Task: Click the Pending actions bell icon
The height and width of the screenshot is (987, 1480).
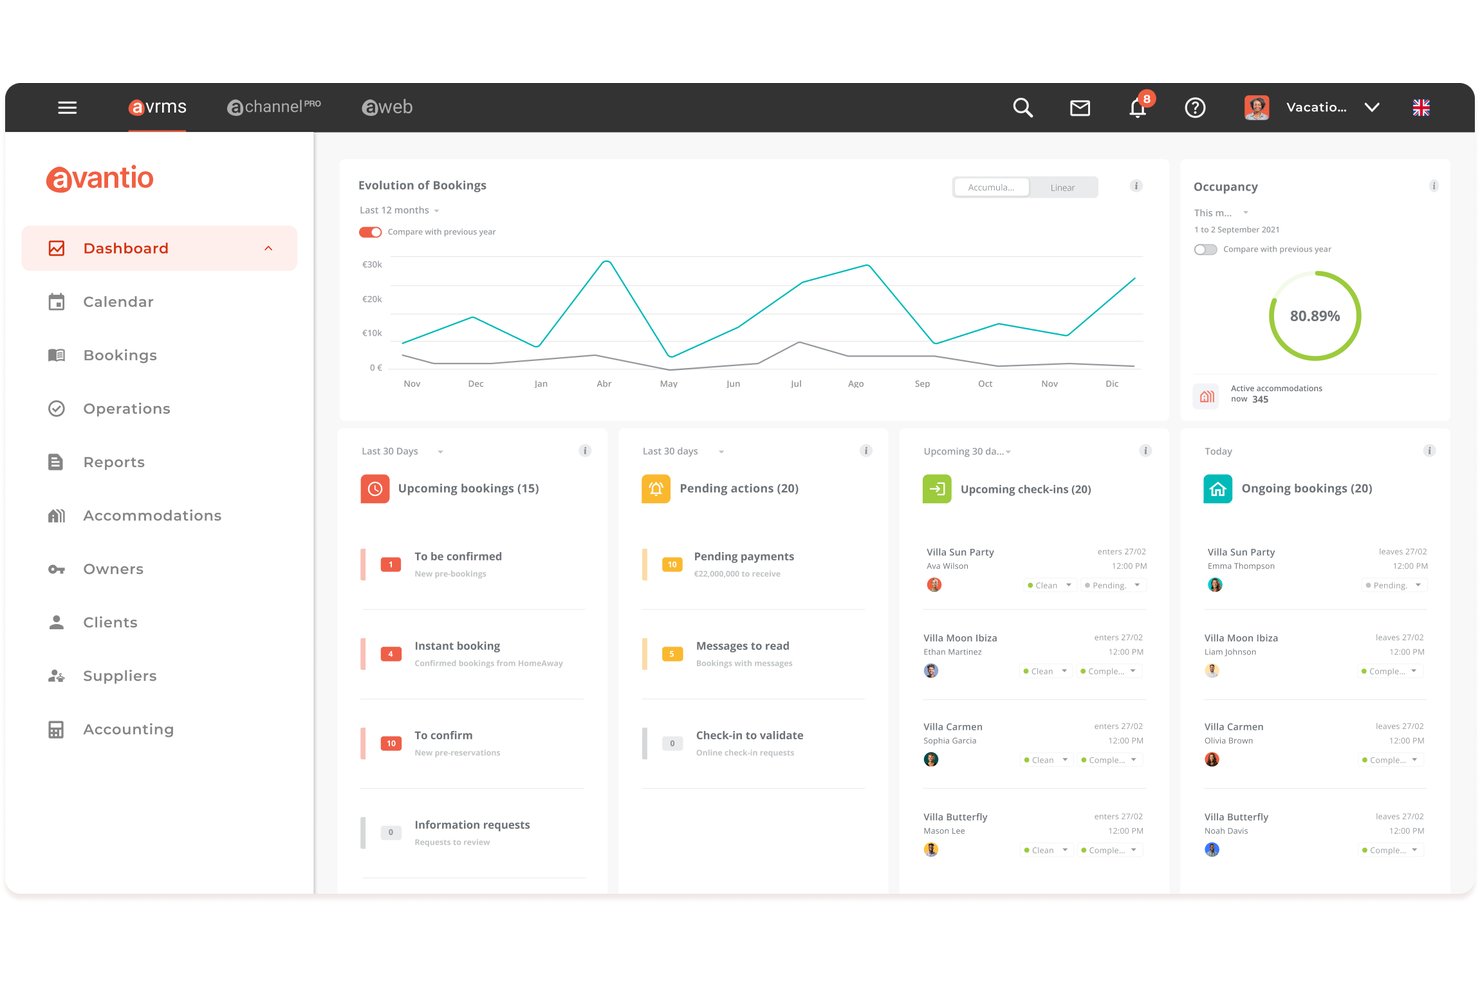Action: pyautogui.click(x=656, y=489)
